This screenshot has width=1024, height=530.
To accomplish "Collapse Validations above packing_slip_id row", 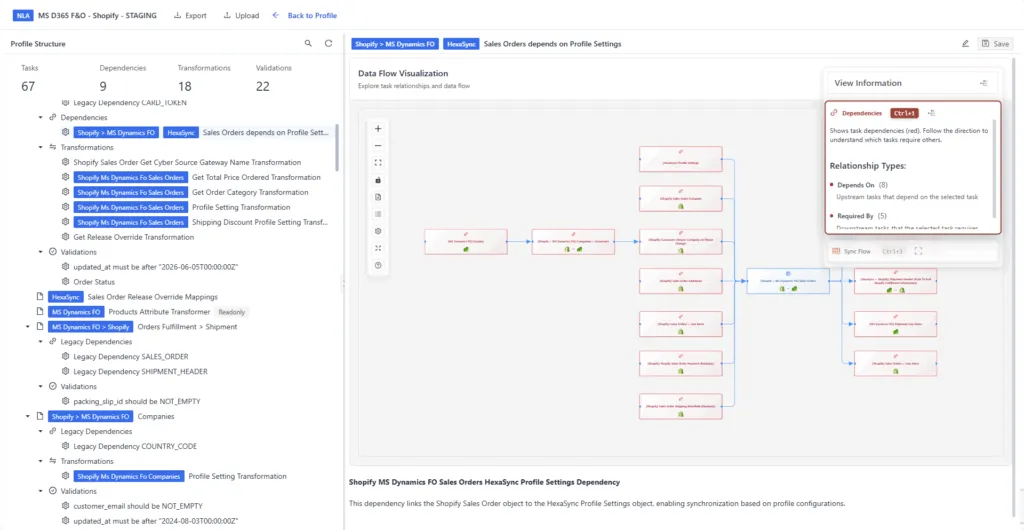I will click(40, 386).
